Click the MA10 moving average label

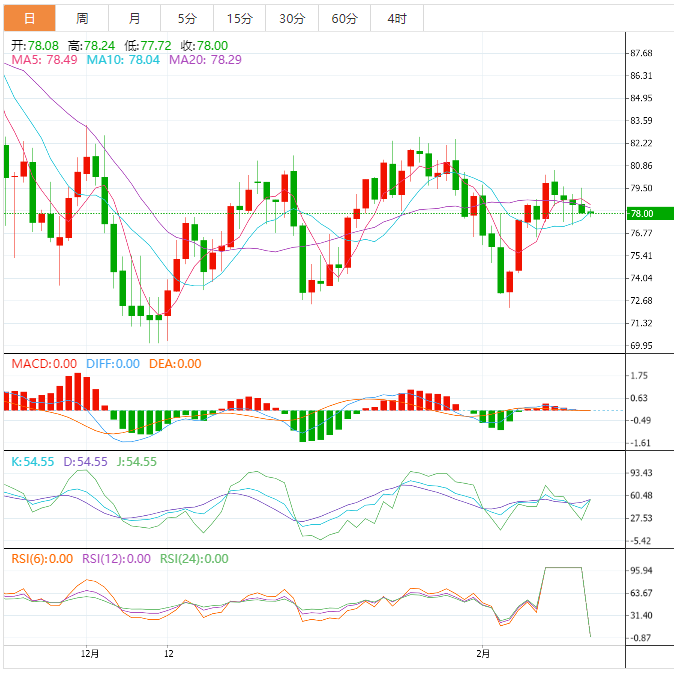click(122, 61)
